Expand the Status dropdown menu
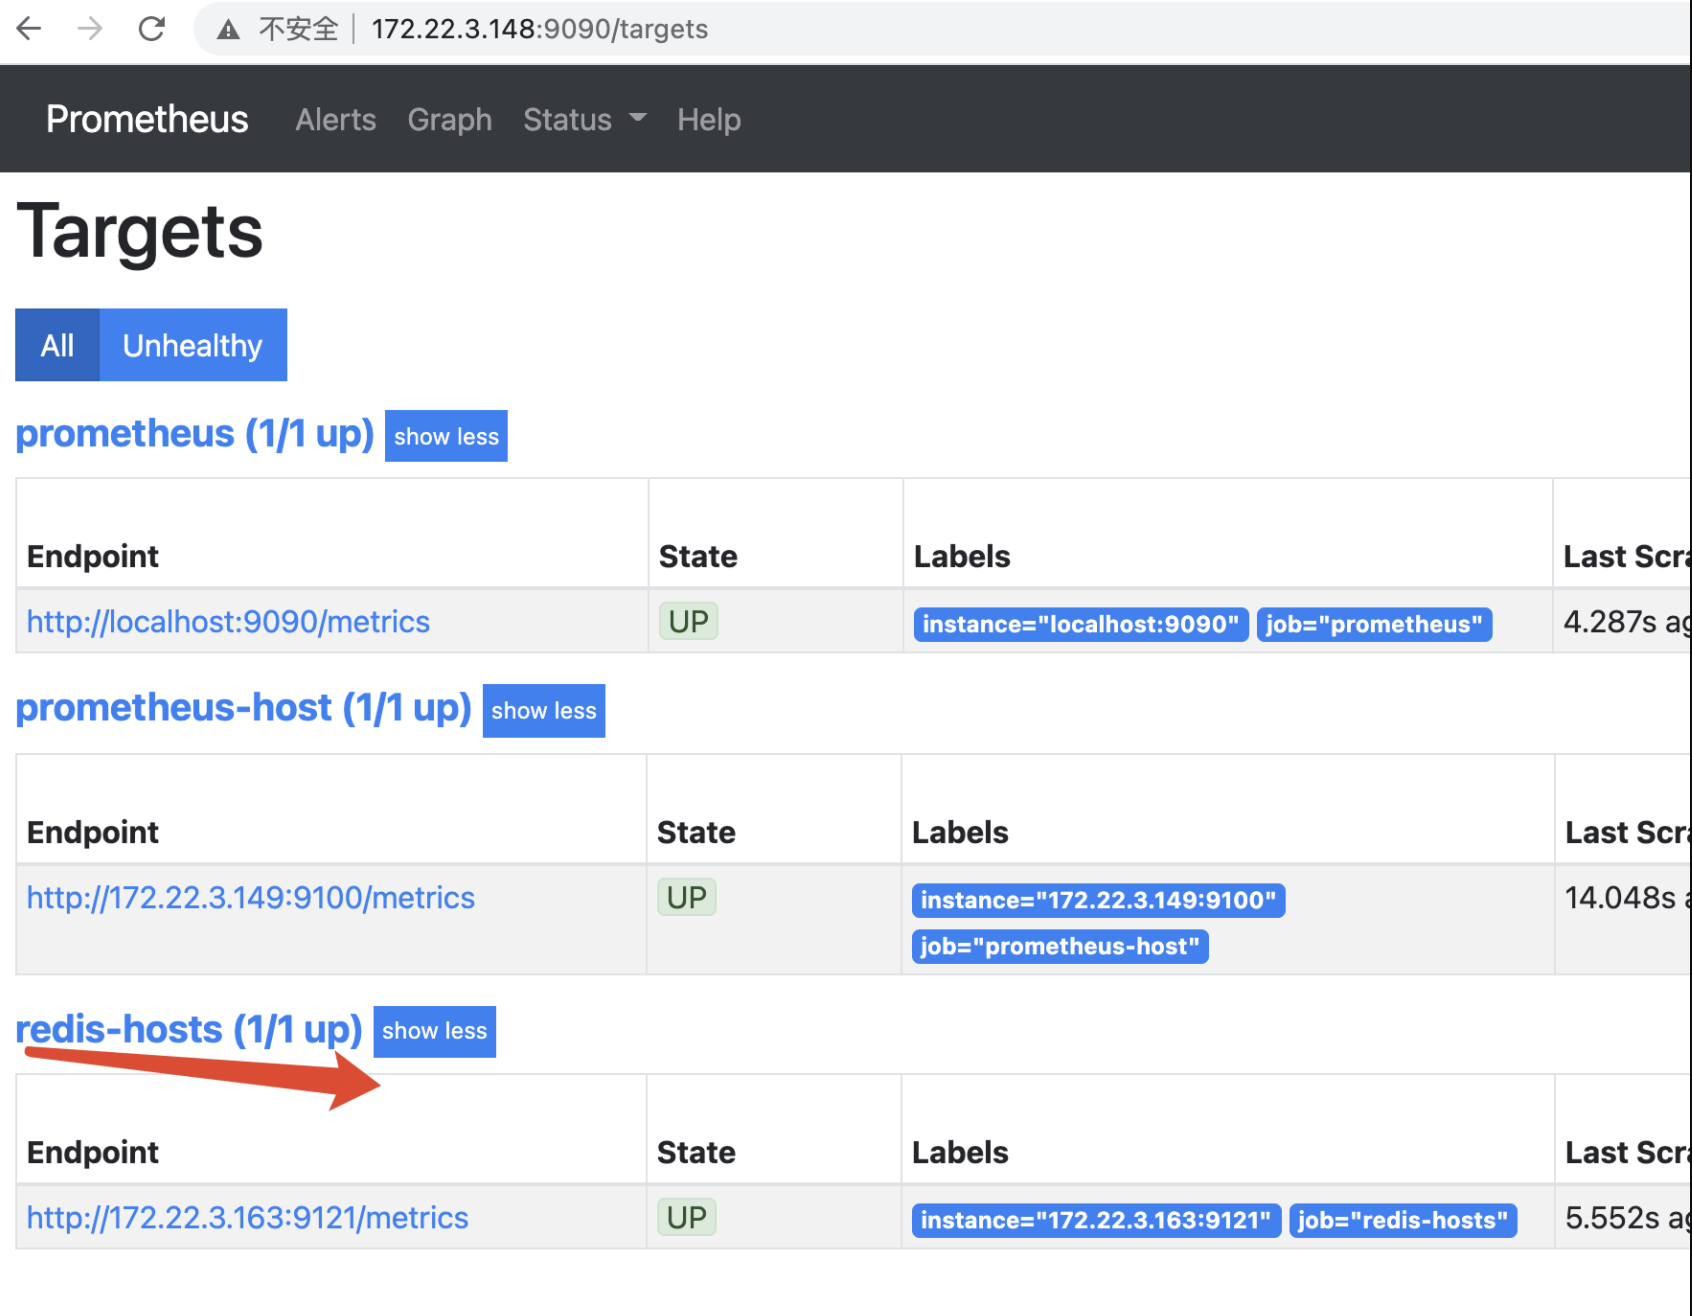 (585, 120)
